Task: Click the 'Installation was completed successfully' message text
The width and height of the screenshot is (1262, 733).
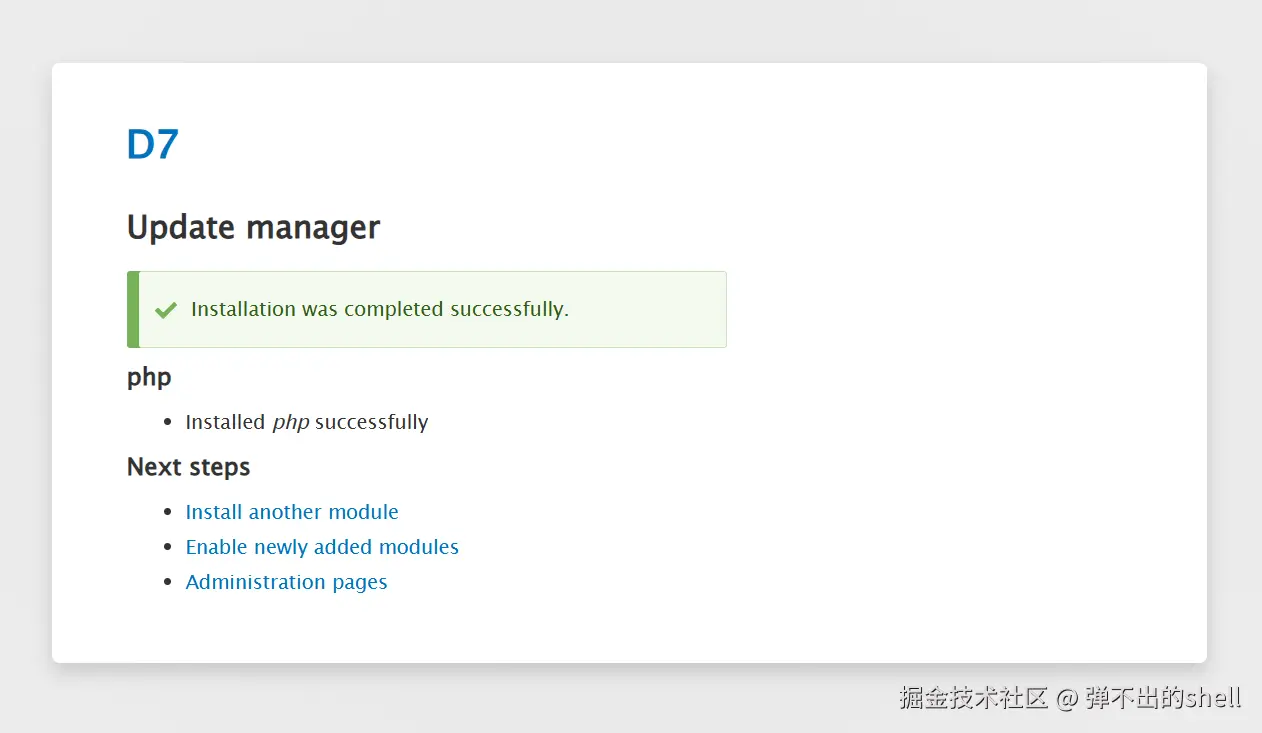Action: (x=380, y=309)
